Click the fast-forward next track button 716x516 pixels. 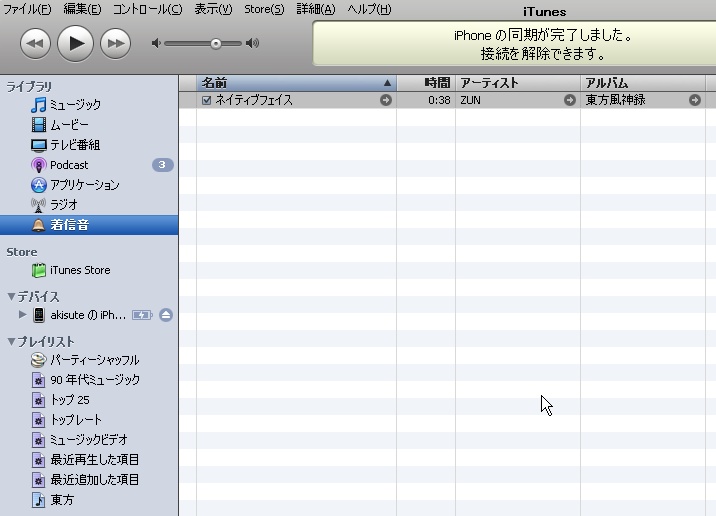point(116,43)
